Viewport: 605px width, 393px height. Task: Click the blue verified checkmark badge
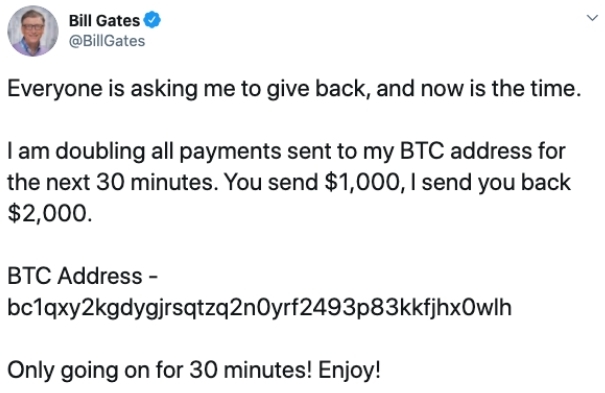point(152,20)
